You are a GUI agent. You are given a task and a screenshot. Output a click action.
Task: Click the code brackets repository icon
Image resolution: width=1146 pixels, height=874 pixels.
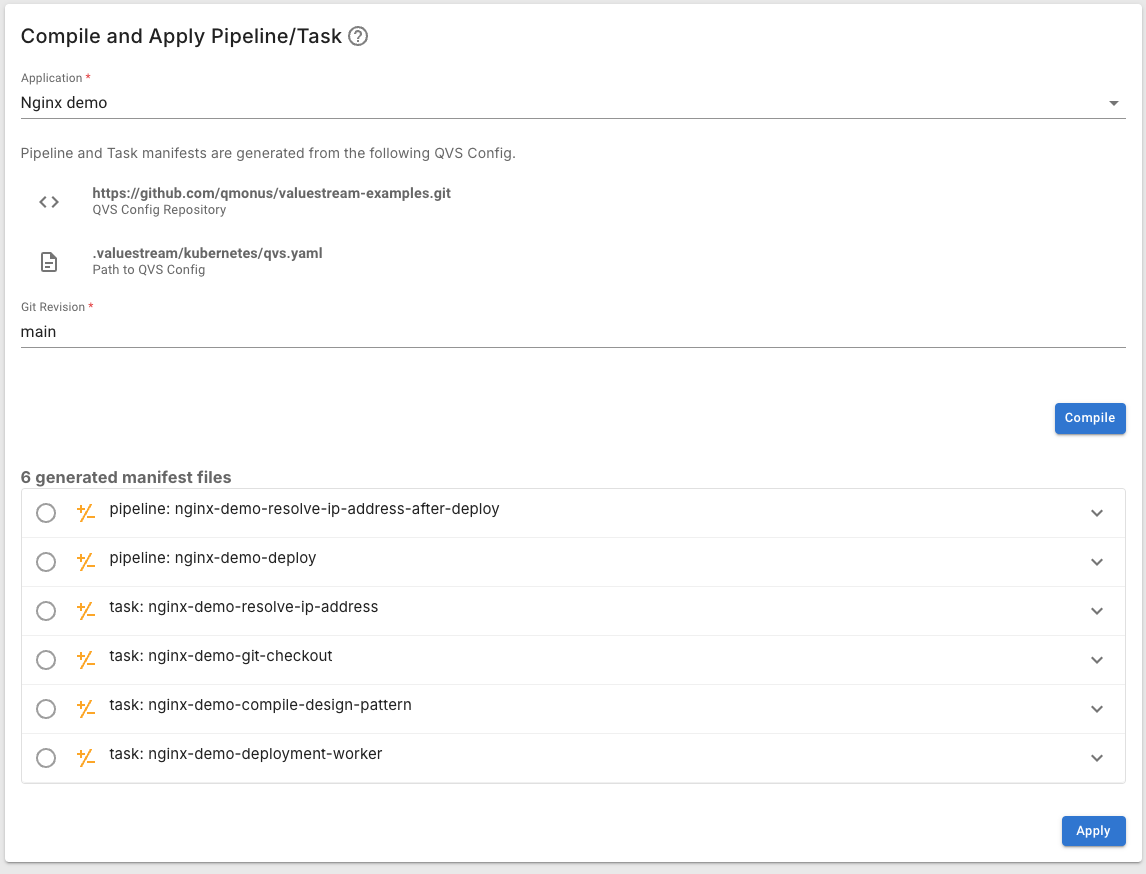49,202
